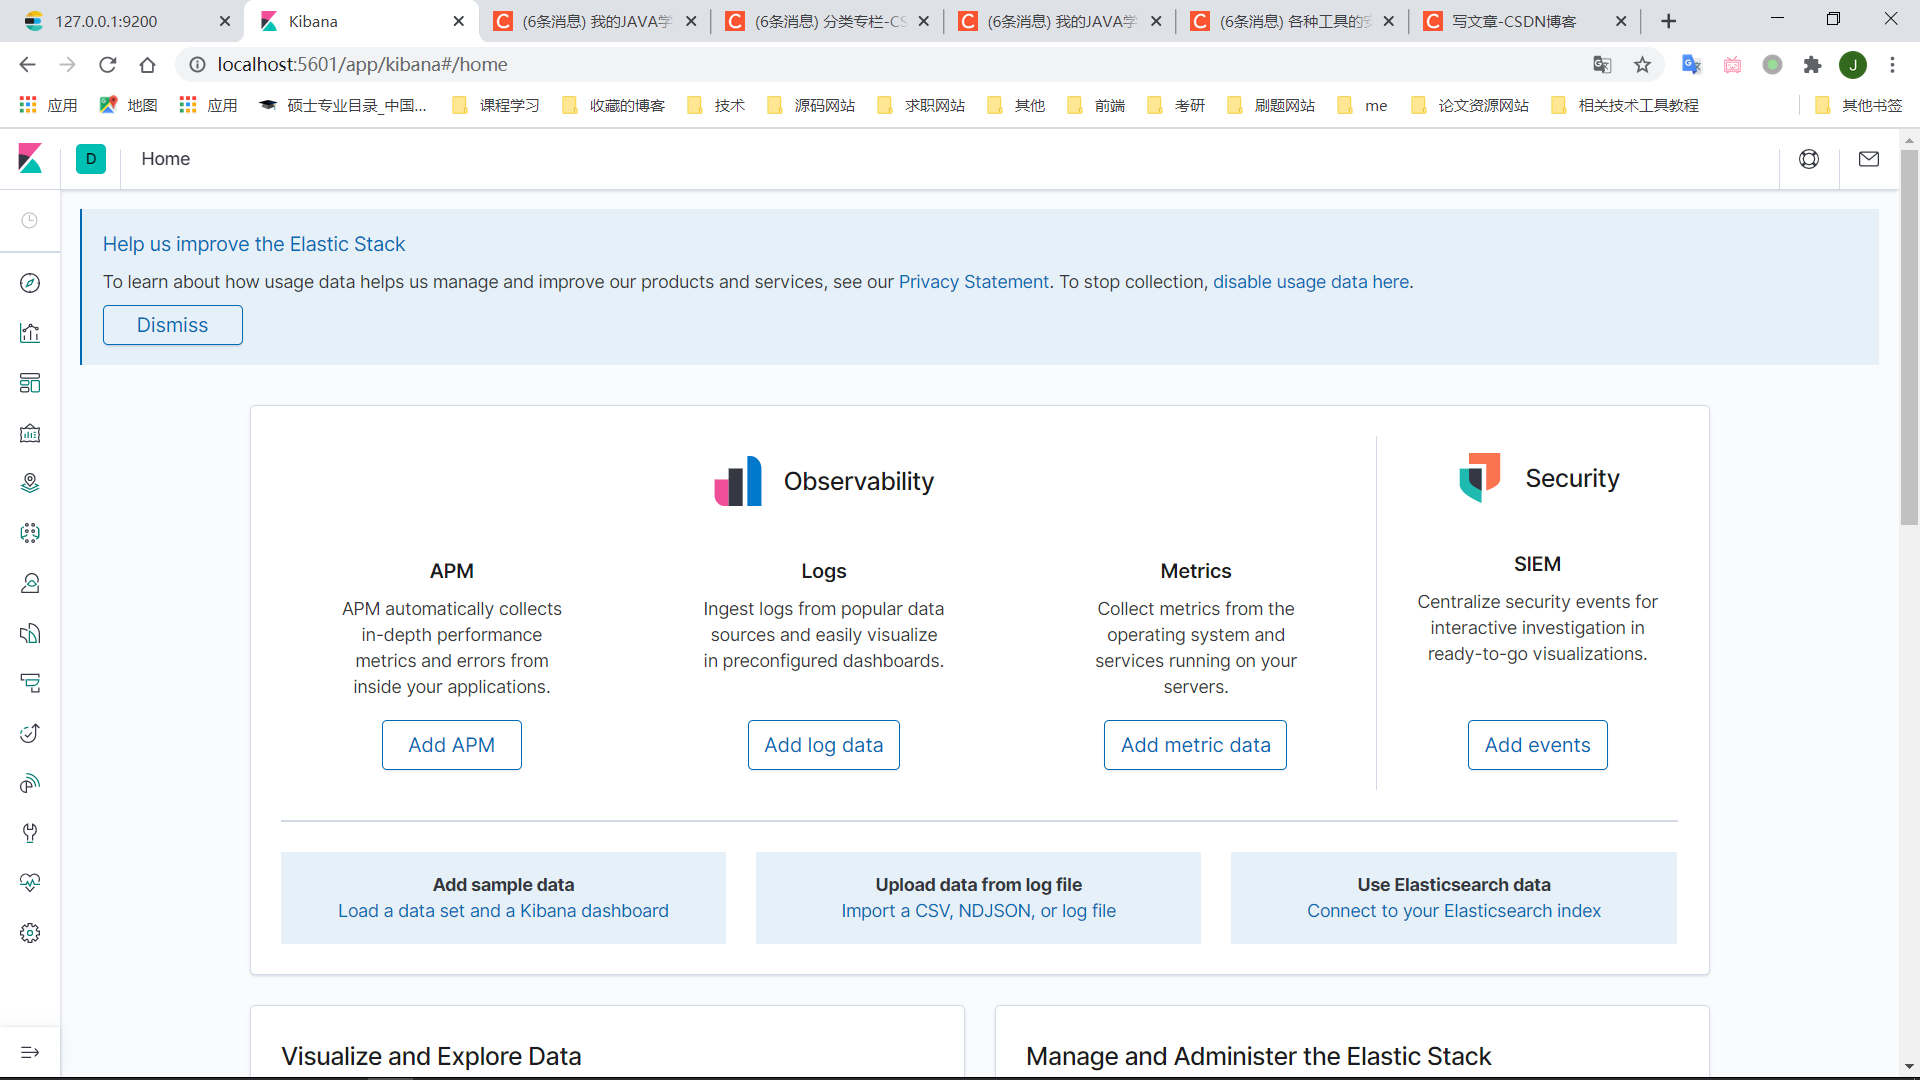
Task: Close the 127.0.0.1:9200 tab
Action: click(x=224, y=21)
